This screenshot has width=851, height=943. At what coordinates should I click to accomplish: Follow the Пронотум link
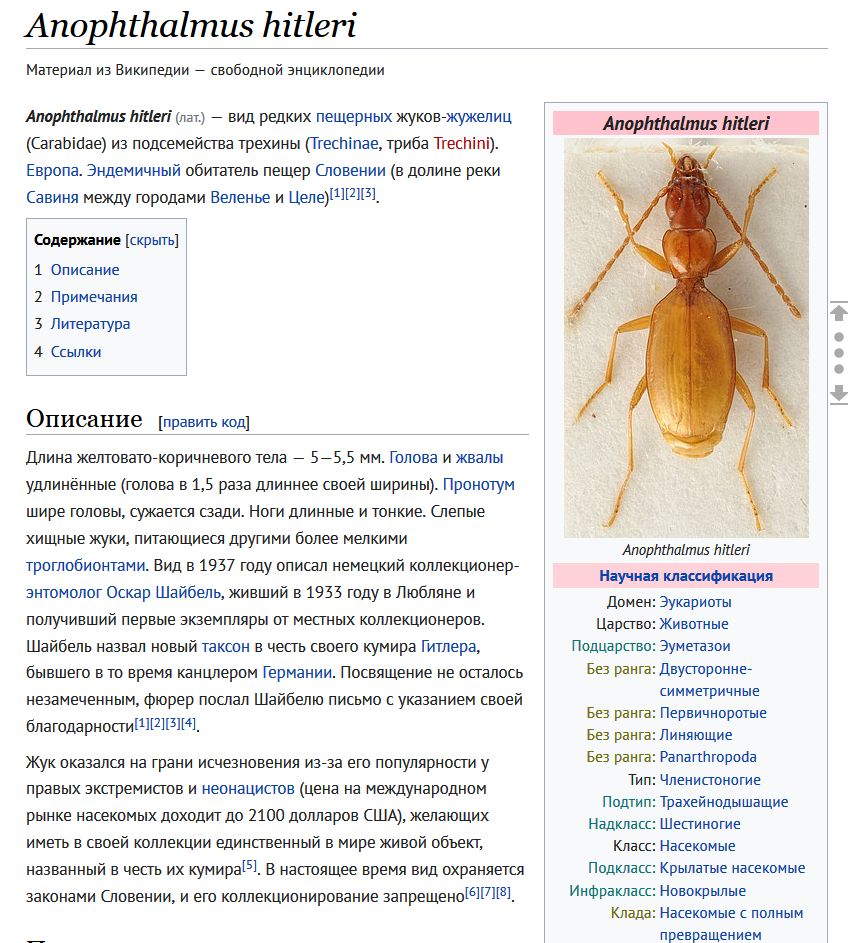[x=479, y=484]
